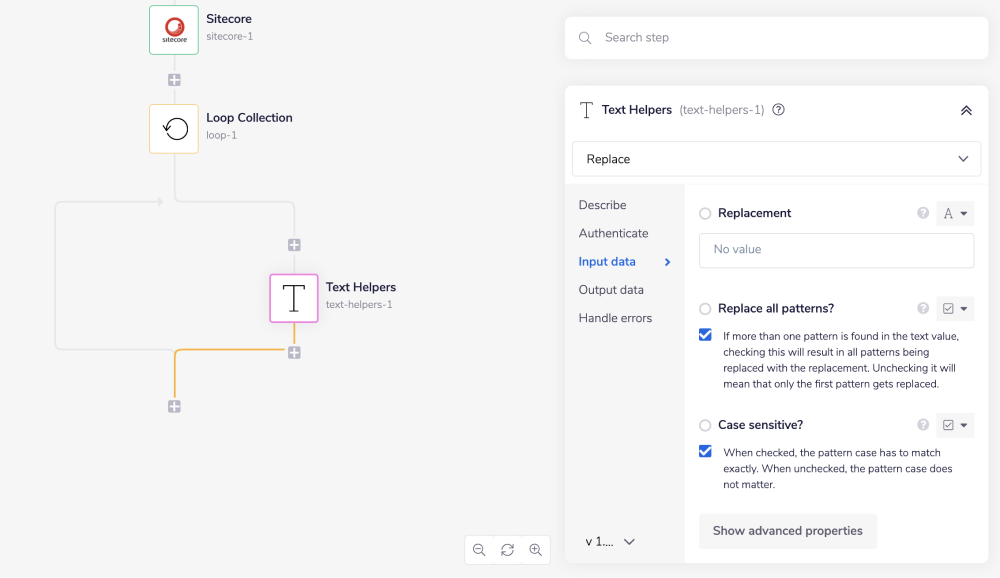This screenshot has height=578, width=1000.
Task: Open the Text Helpers help icon in header
Action: pos(779,110)
